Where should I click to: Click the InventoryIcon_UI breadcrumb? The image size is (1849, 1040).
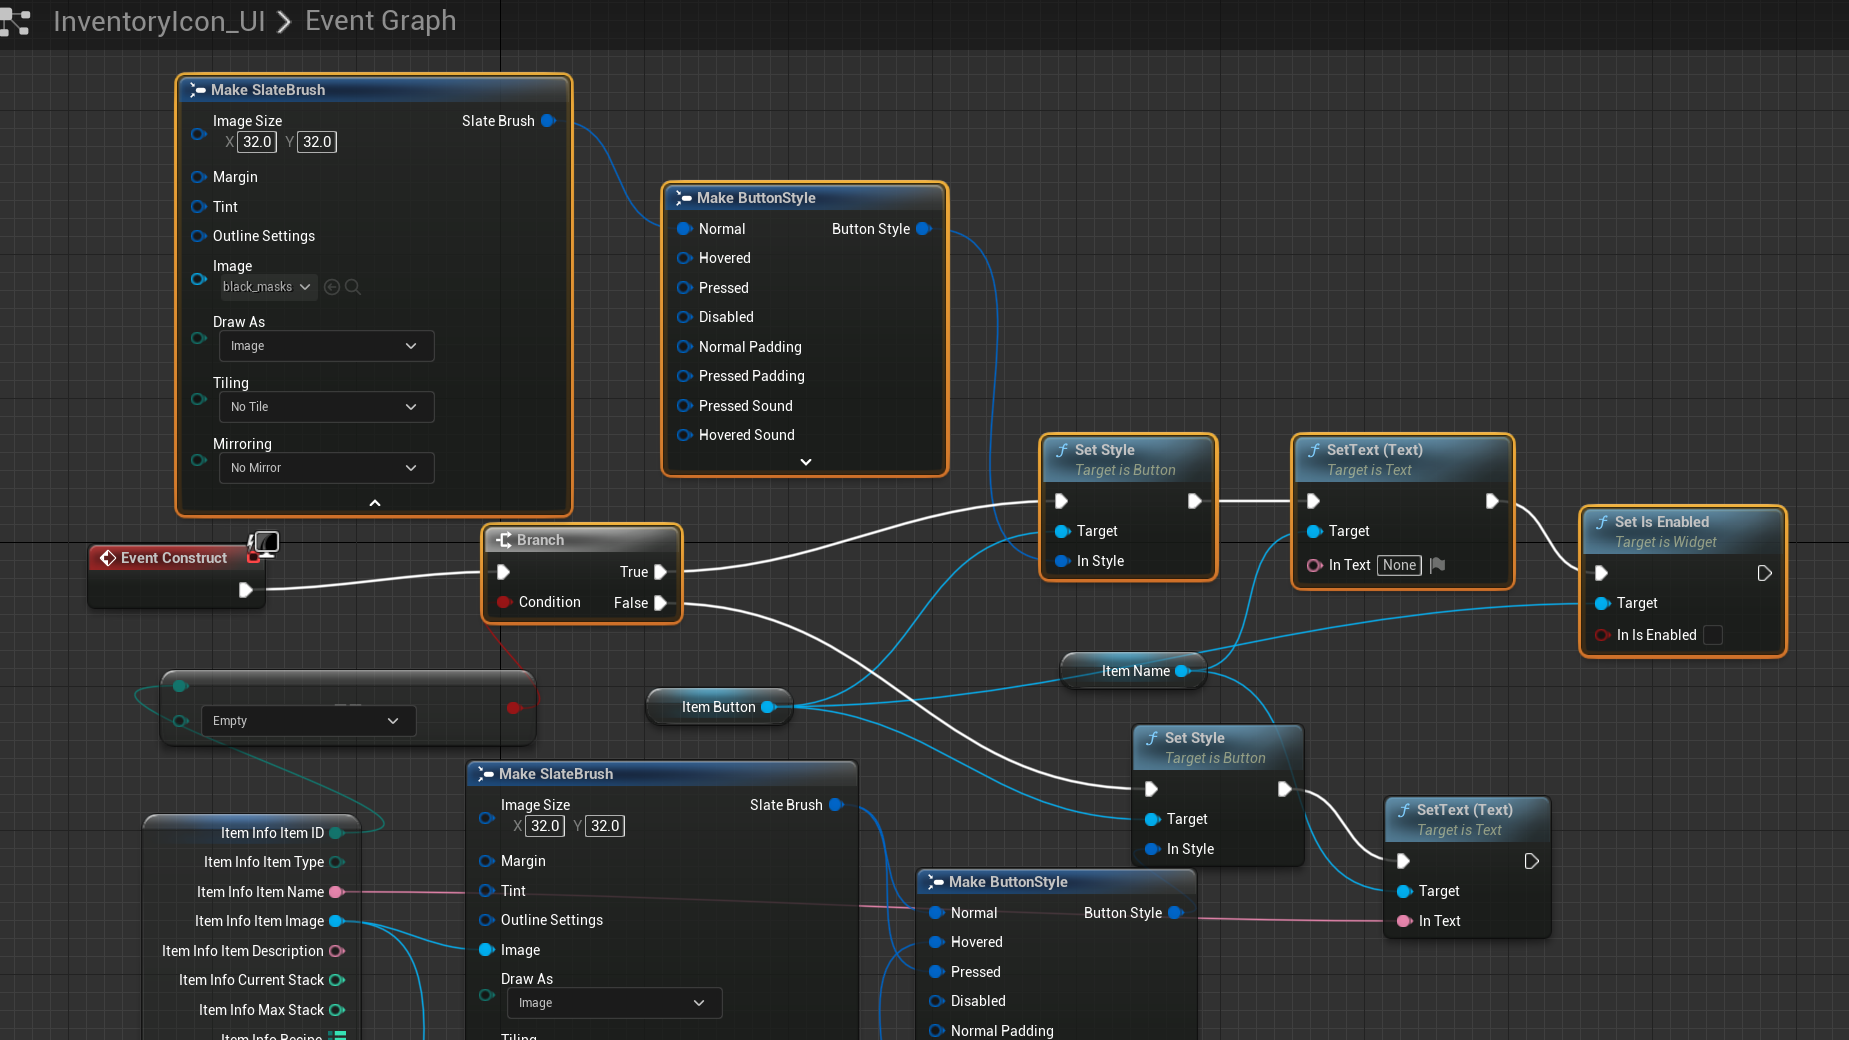point(159,21)
